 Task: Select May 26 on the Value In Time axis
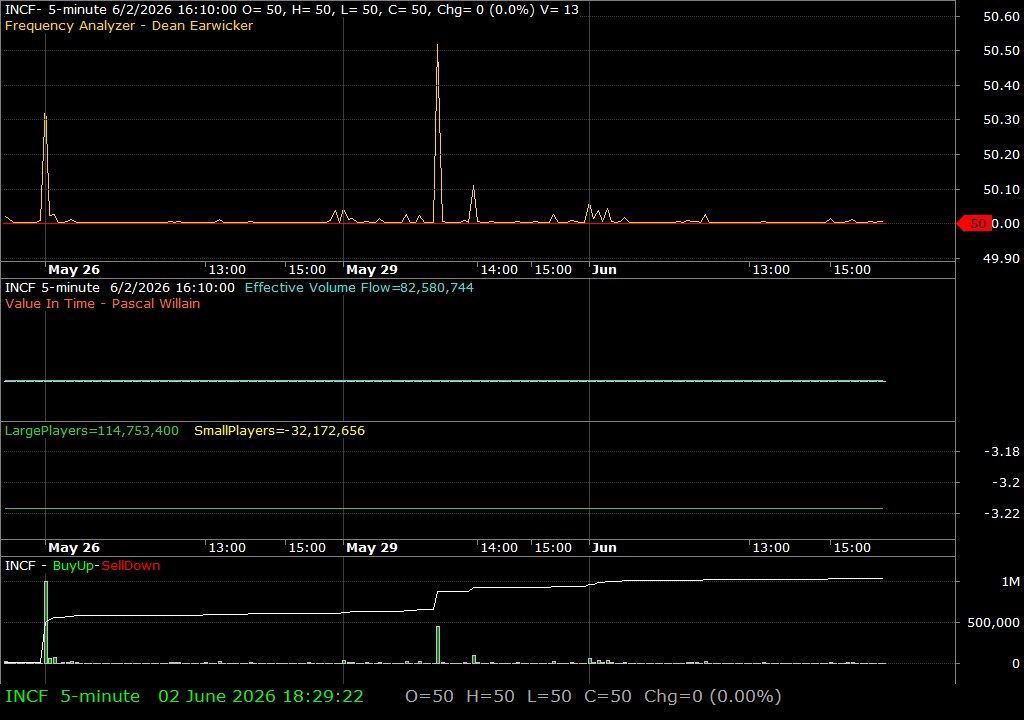[x=74, y=548]
